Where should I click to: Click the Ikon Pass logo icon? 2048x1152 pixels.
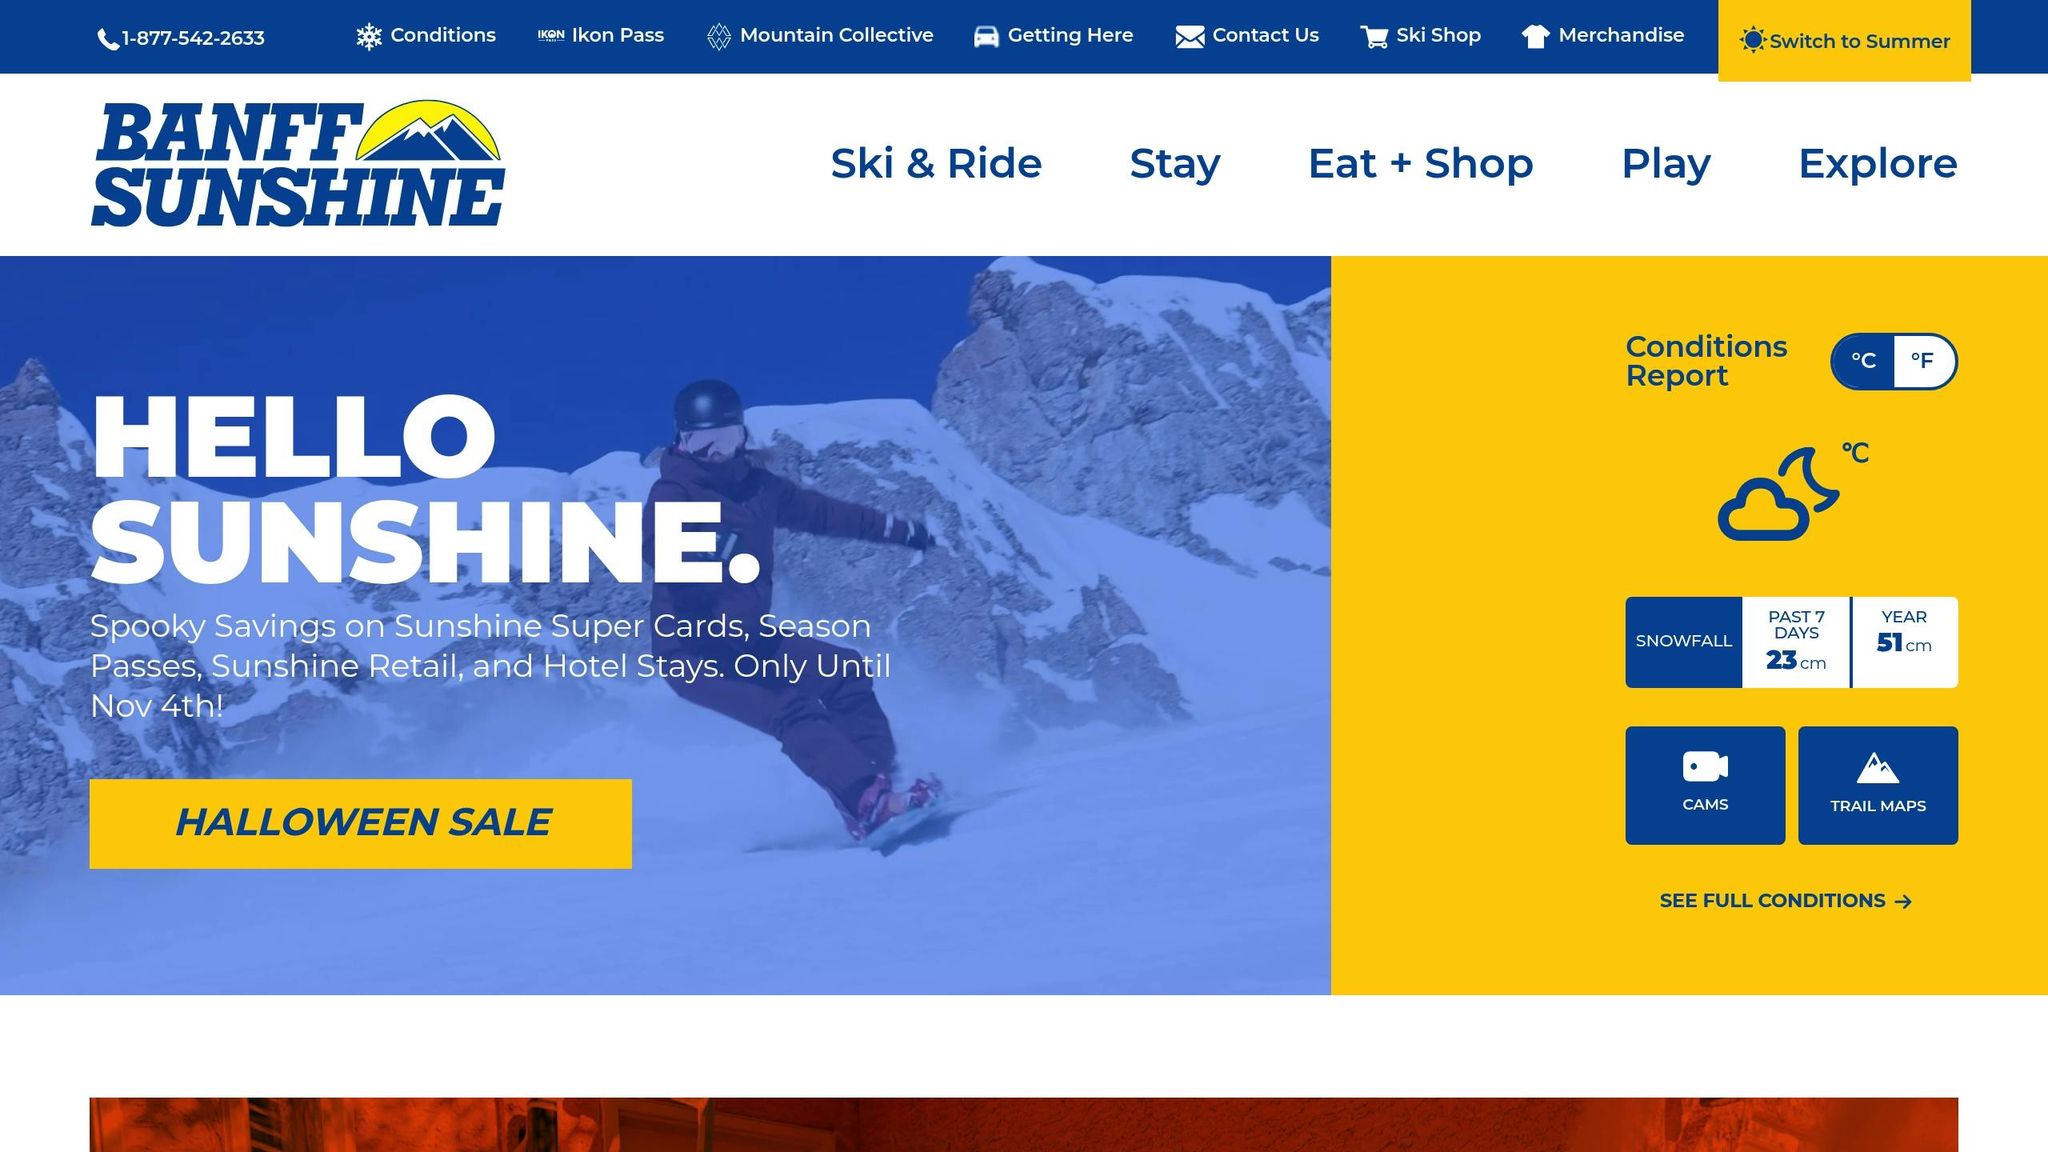point(551,35)
